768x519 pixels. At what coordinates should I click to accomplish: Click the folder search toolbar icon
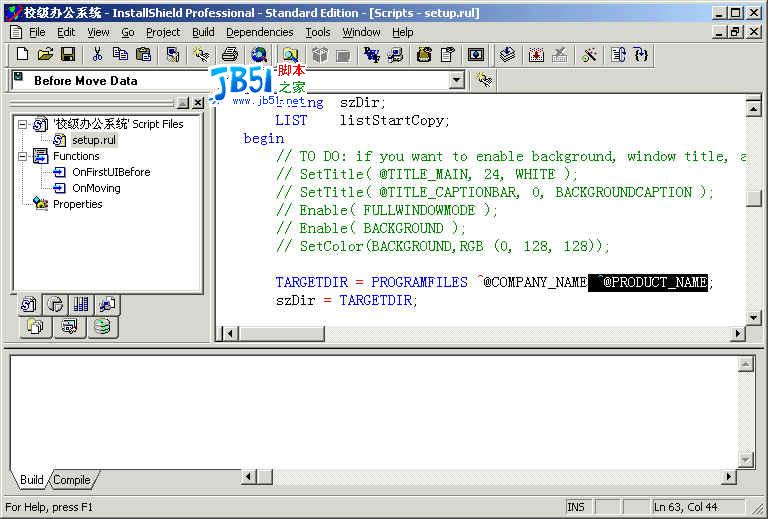pyautogui.click(x=290, y=54)
